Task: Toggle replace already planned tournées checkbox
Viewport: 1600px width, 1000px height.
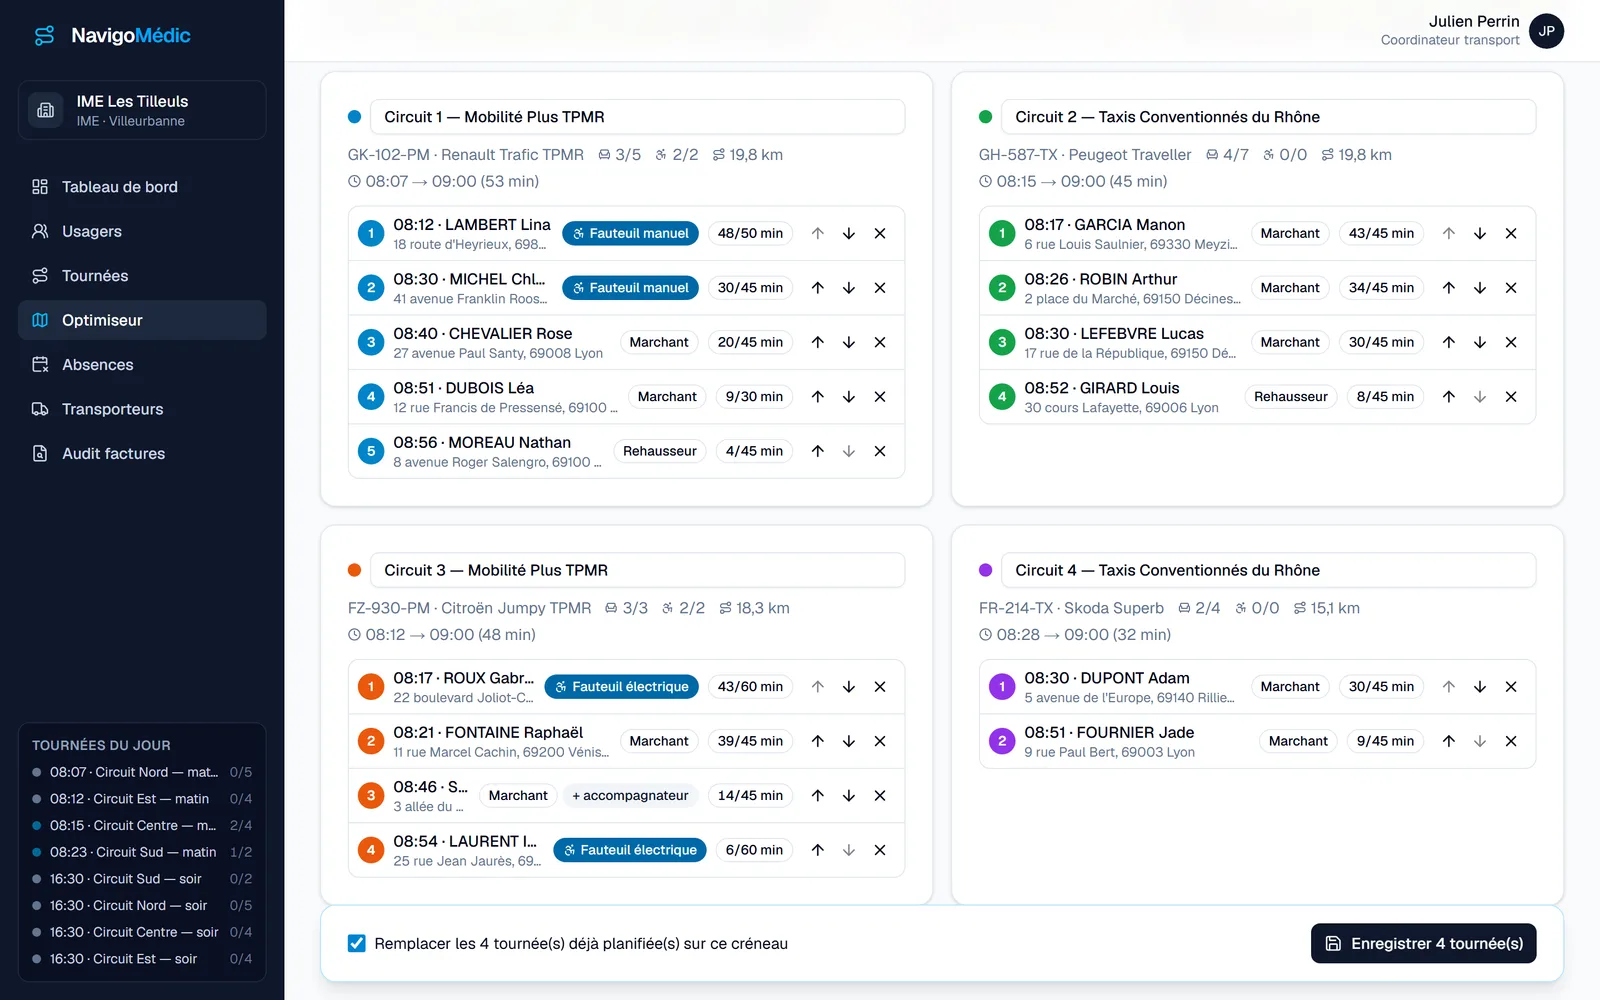Action: (356, 943)
